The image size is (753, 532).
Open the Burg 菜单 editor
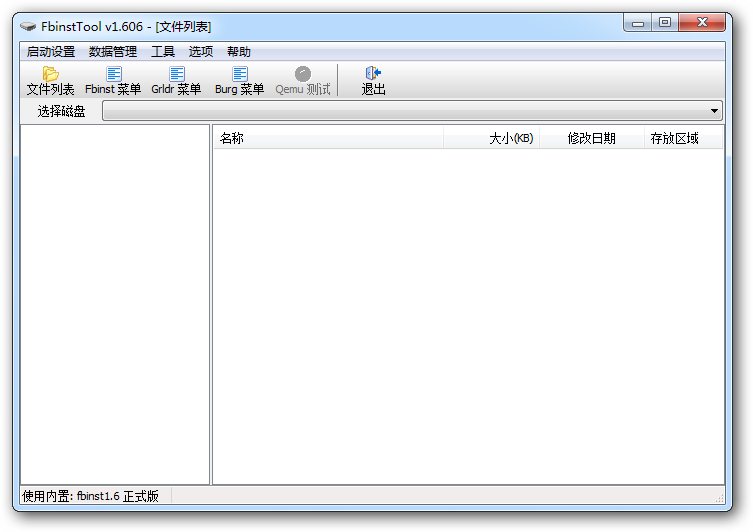[x=239, y=81]
